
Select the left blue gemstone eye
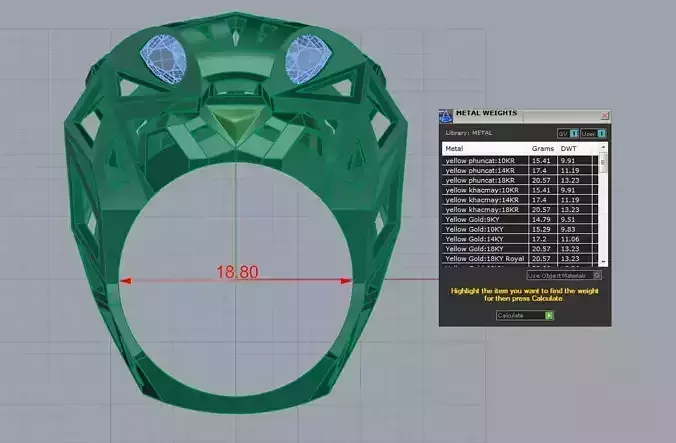tap(163, 59)
